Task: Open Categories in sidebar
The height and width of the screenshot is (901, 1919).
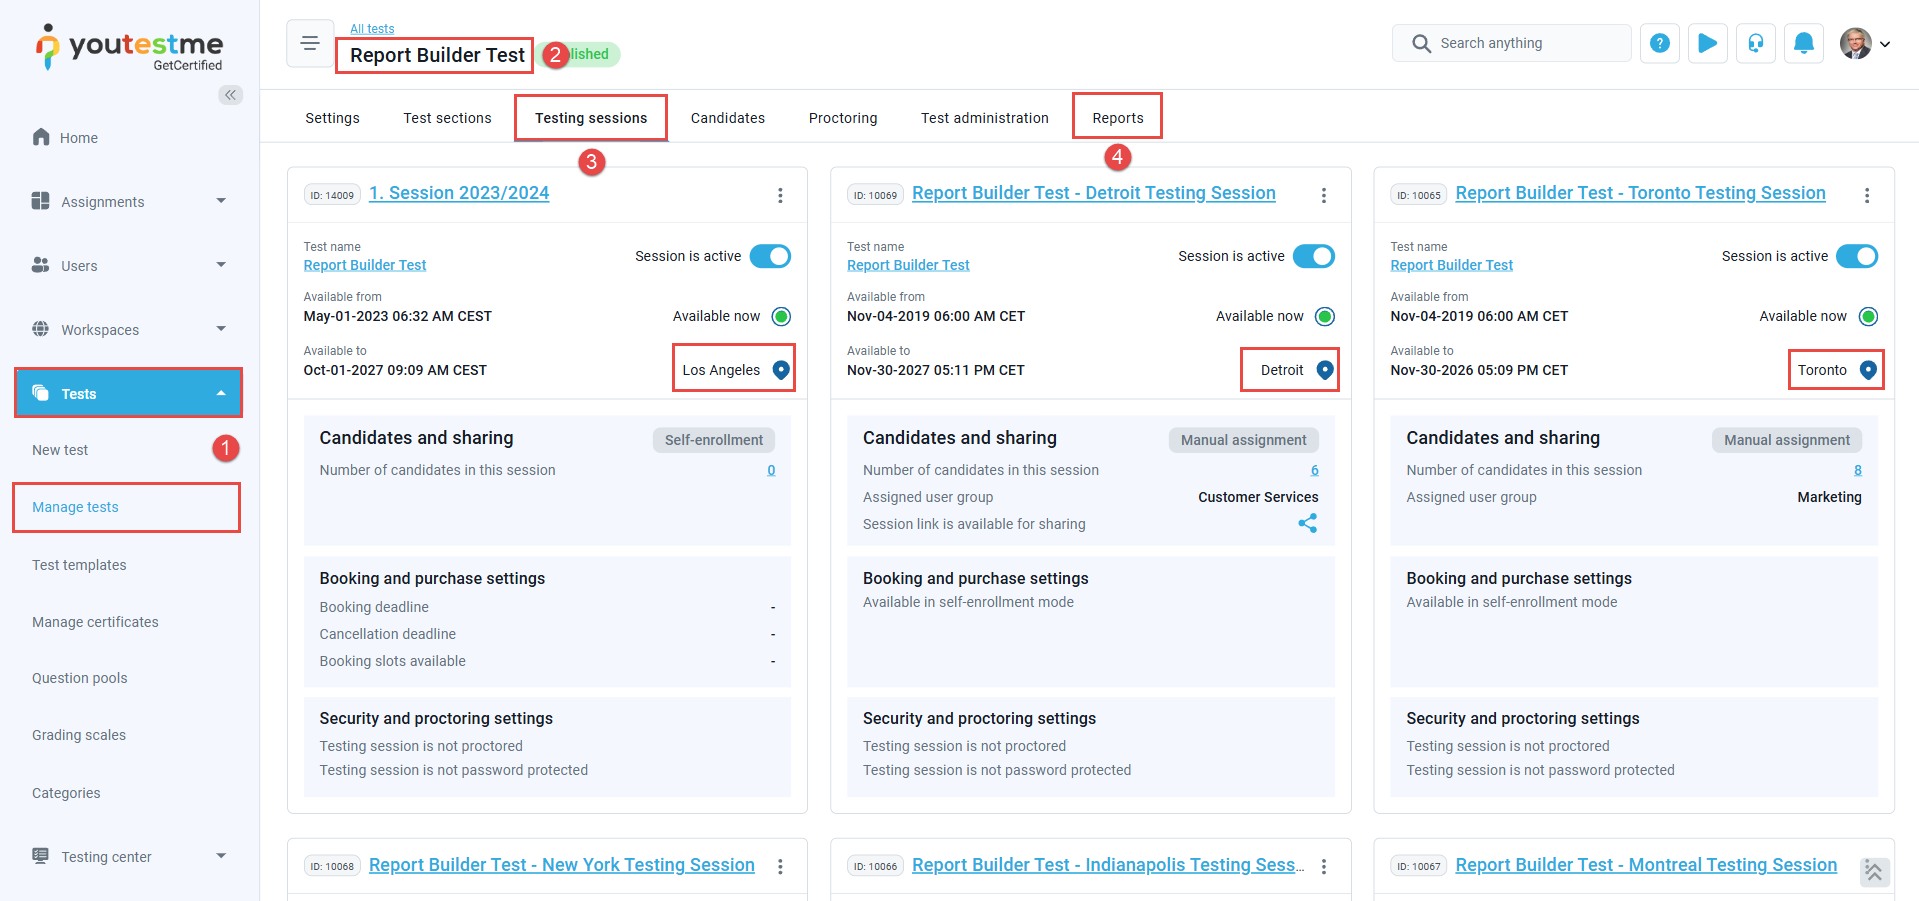Action: click(x=66, y=793)
